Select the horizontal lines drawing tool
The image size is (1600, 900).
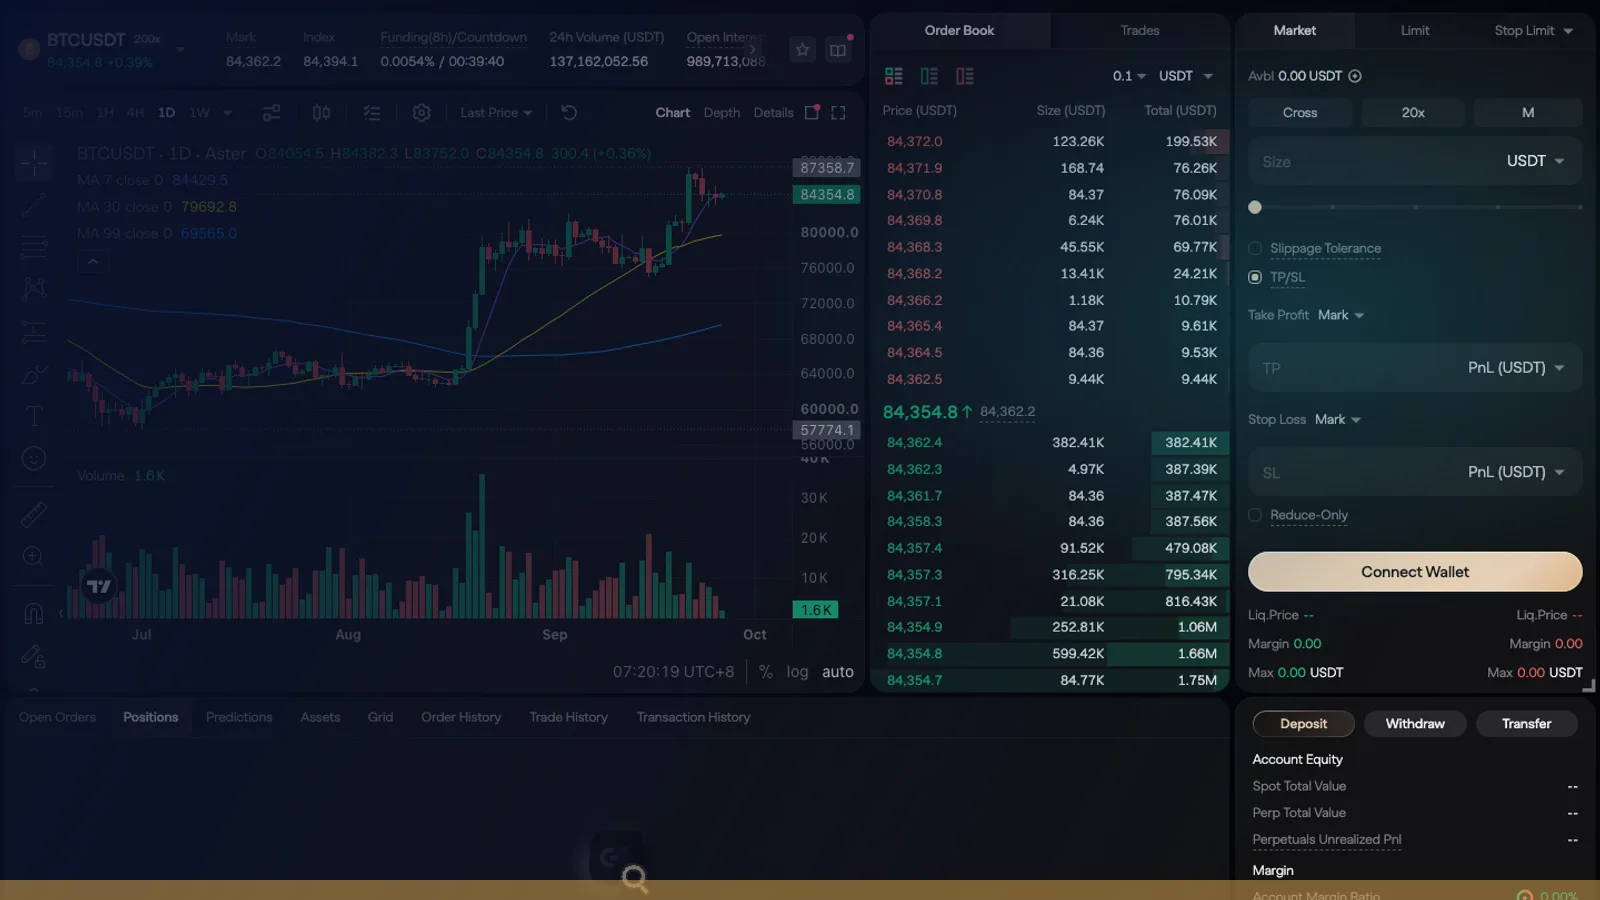pos(34,247)
